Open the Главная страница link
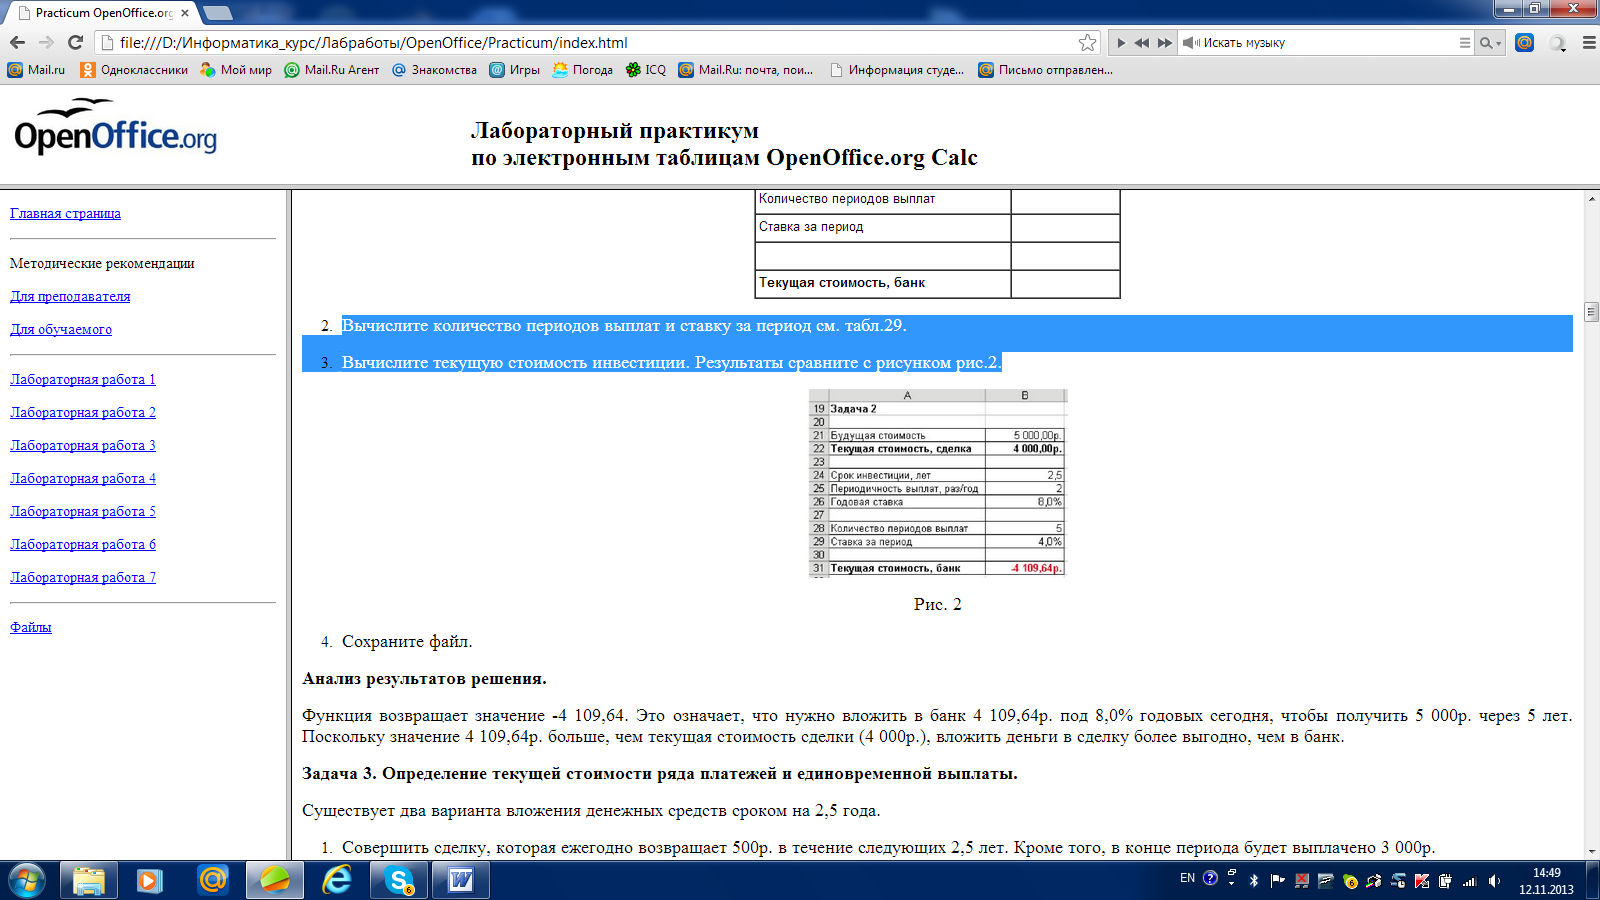The image size is (1600, 900). coord(65,213)
